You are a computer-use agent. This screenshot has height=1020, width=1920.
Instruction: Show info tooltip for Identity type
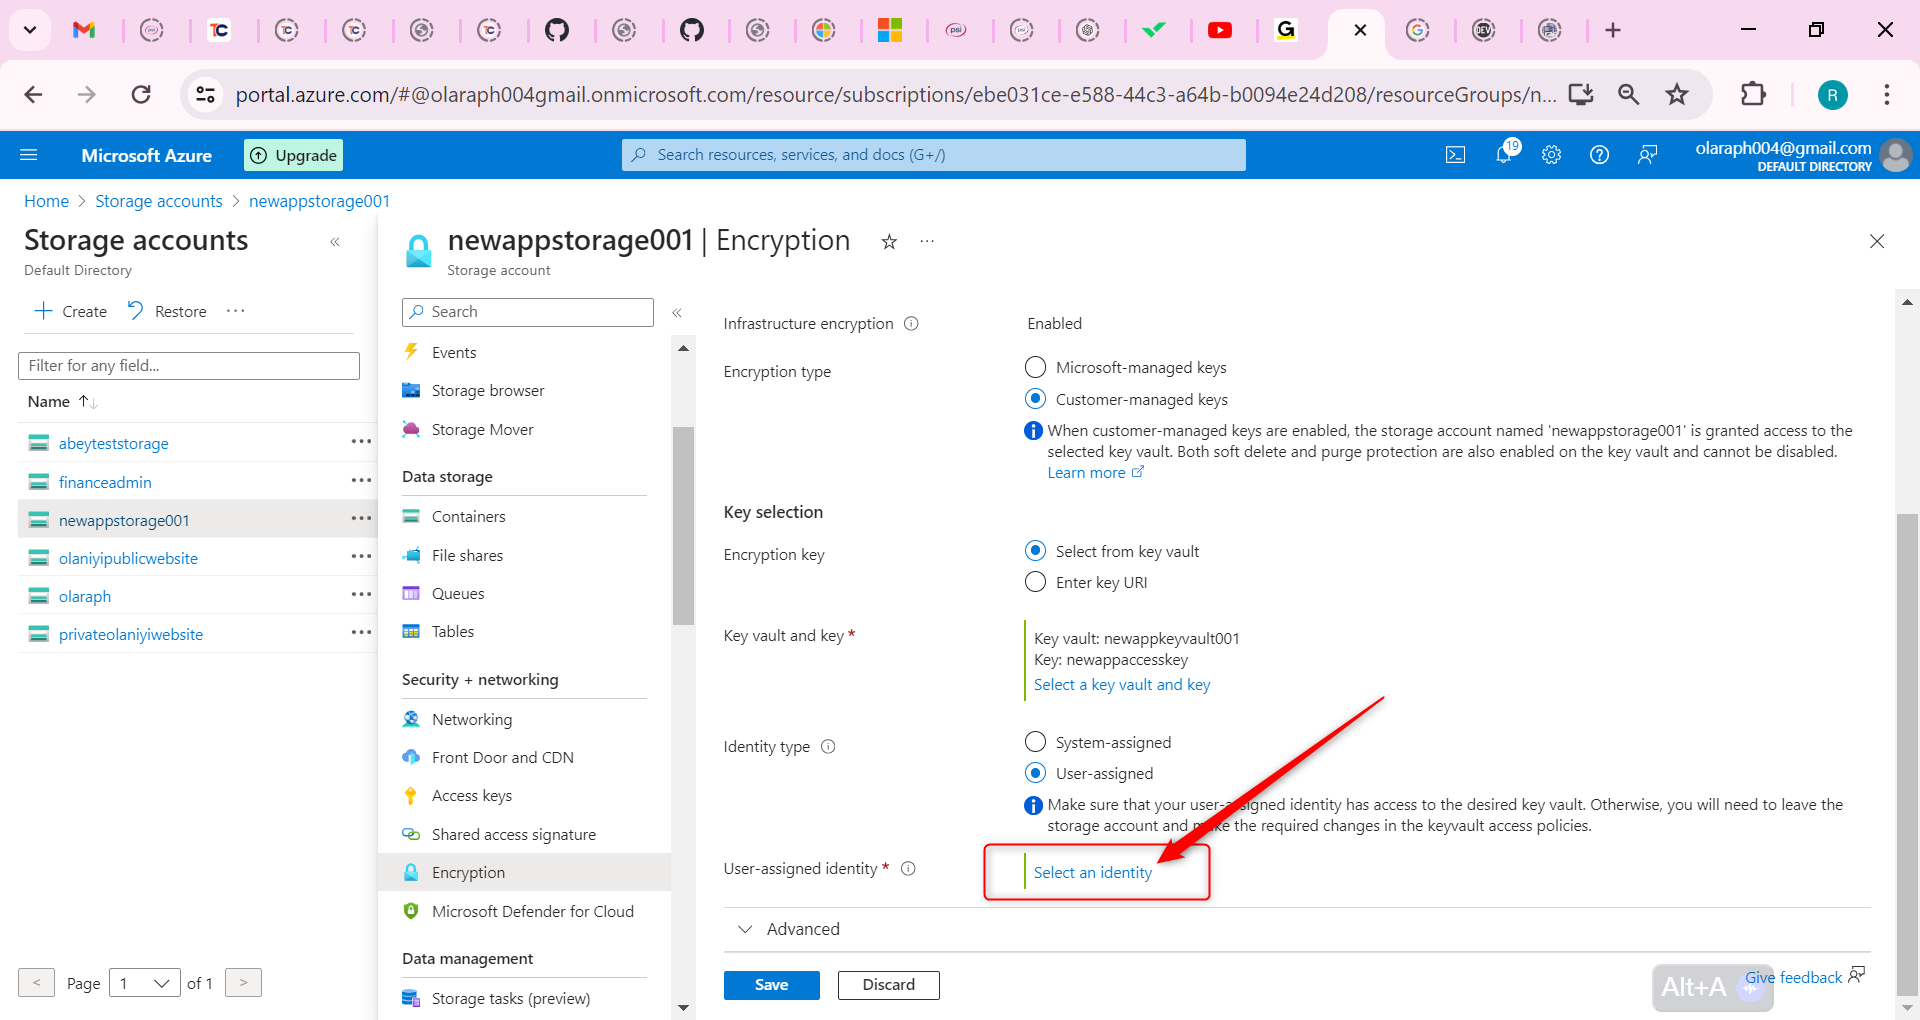(x=828, y=746)
